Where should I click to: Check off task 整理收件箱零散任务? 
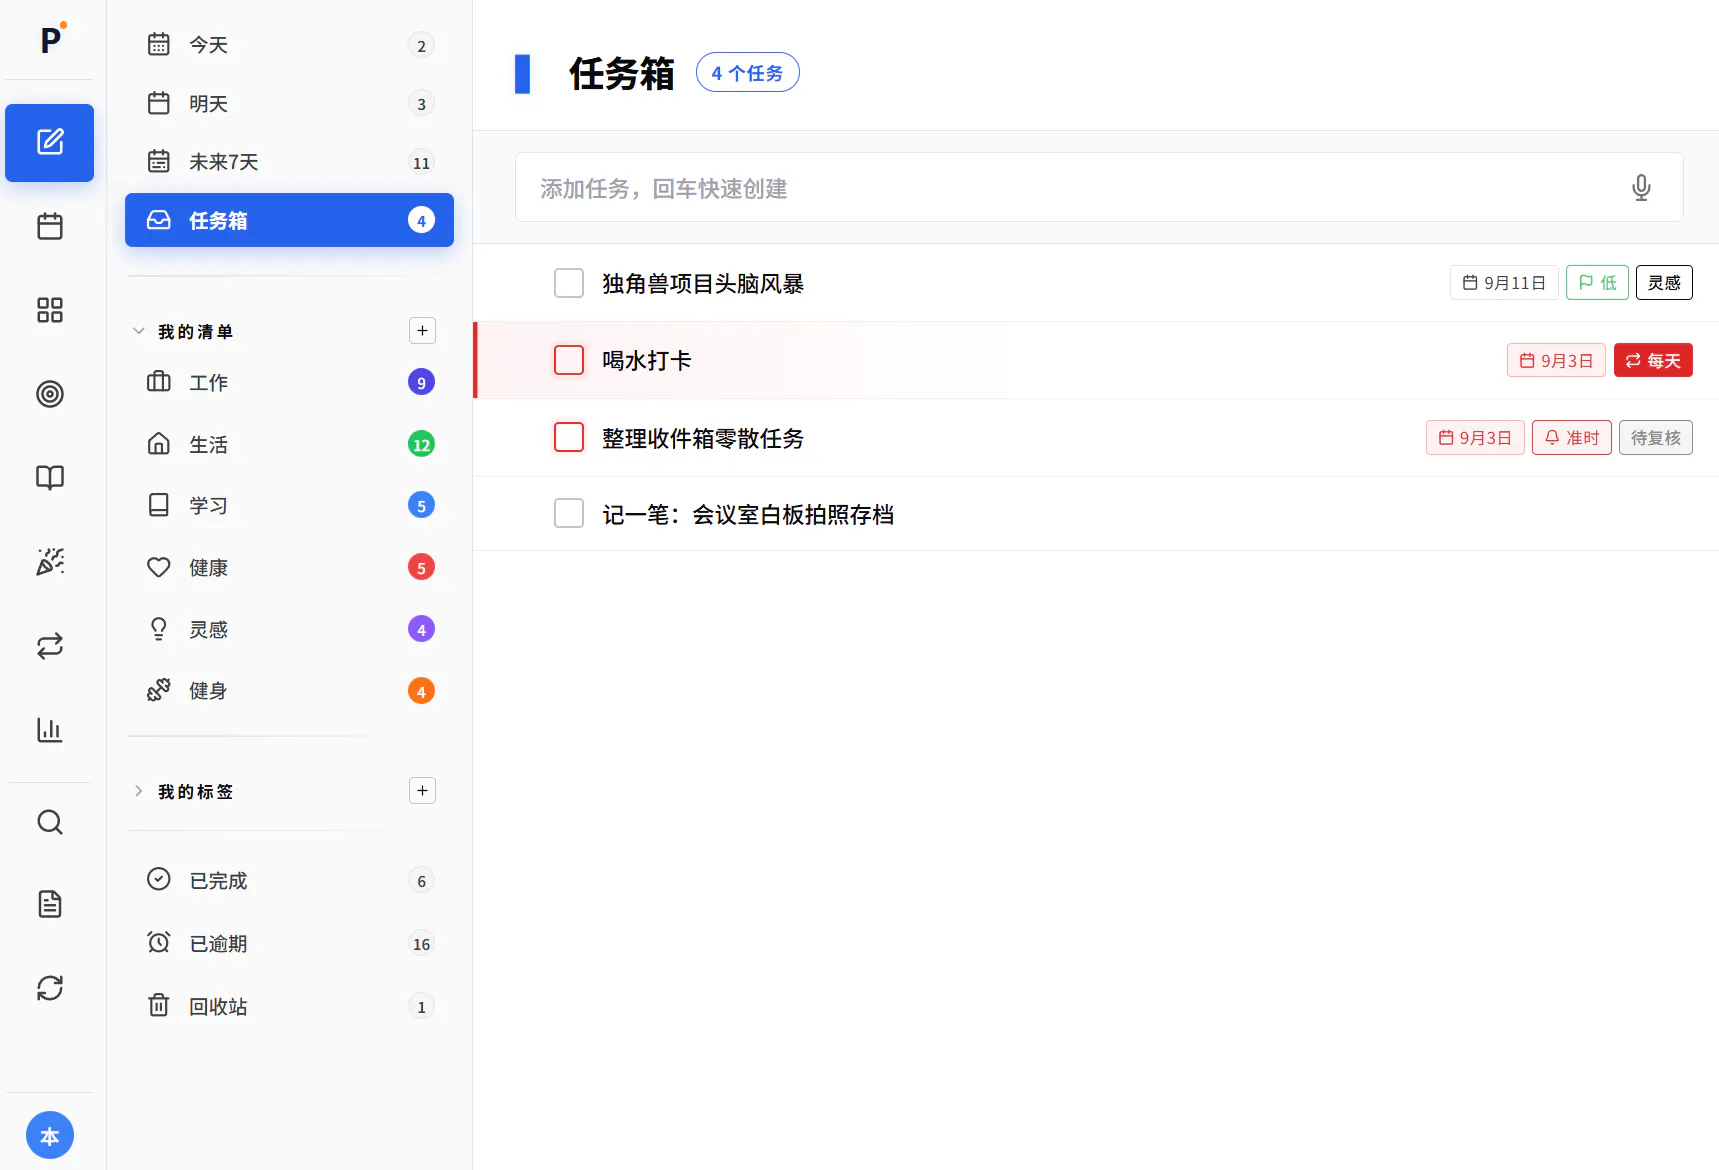coord(569,437)
